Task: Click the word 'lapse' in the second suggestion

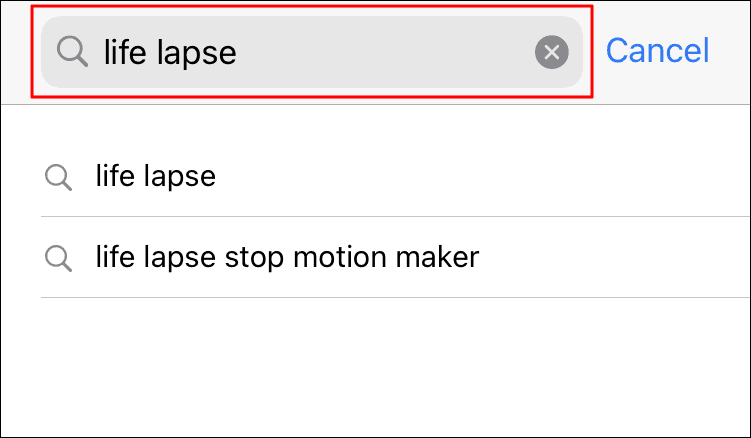Action: (x=180, y=259)
